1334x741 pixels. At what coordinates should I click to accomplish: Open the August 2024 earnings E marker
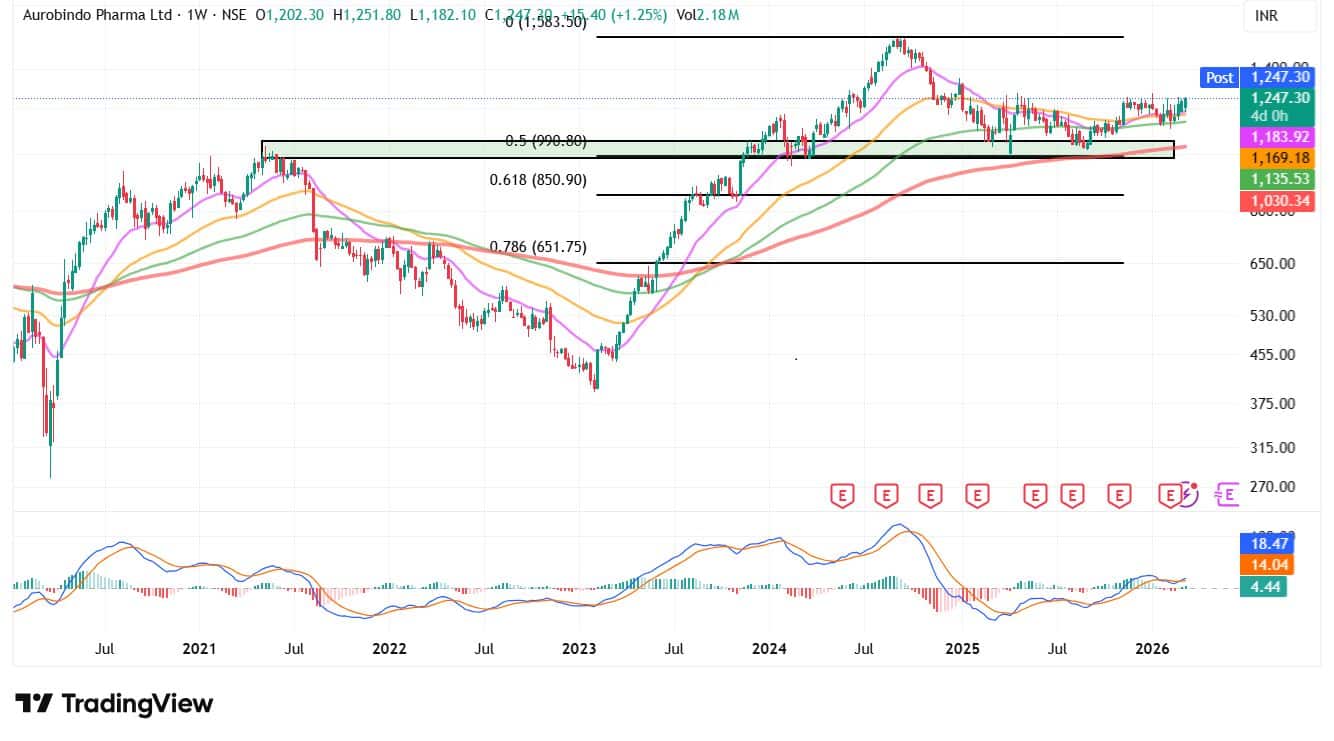click(x=887, y=494)
